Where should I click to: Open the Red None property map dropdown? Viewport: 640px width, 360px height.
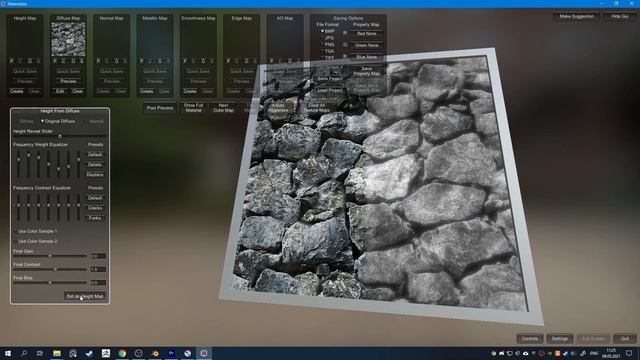click(367, 34)
